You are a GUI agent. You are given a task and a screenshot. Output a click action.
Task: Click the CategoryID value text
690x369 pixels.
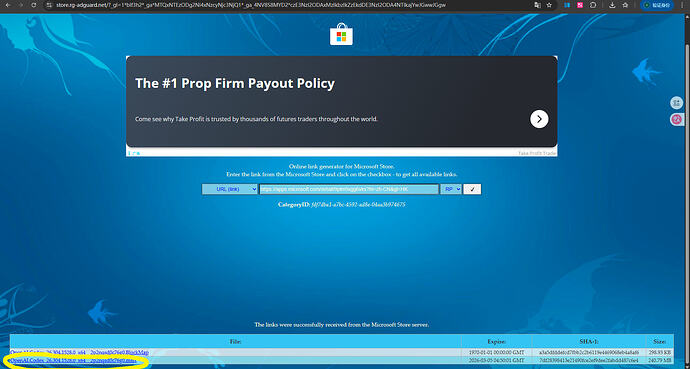[x=358, y=205]
